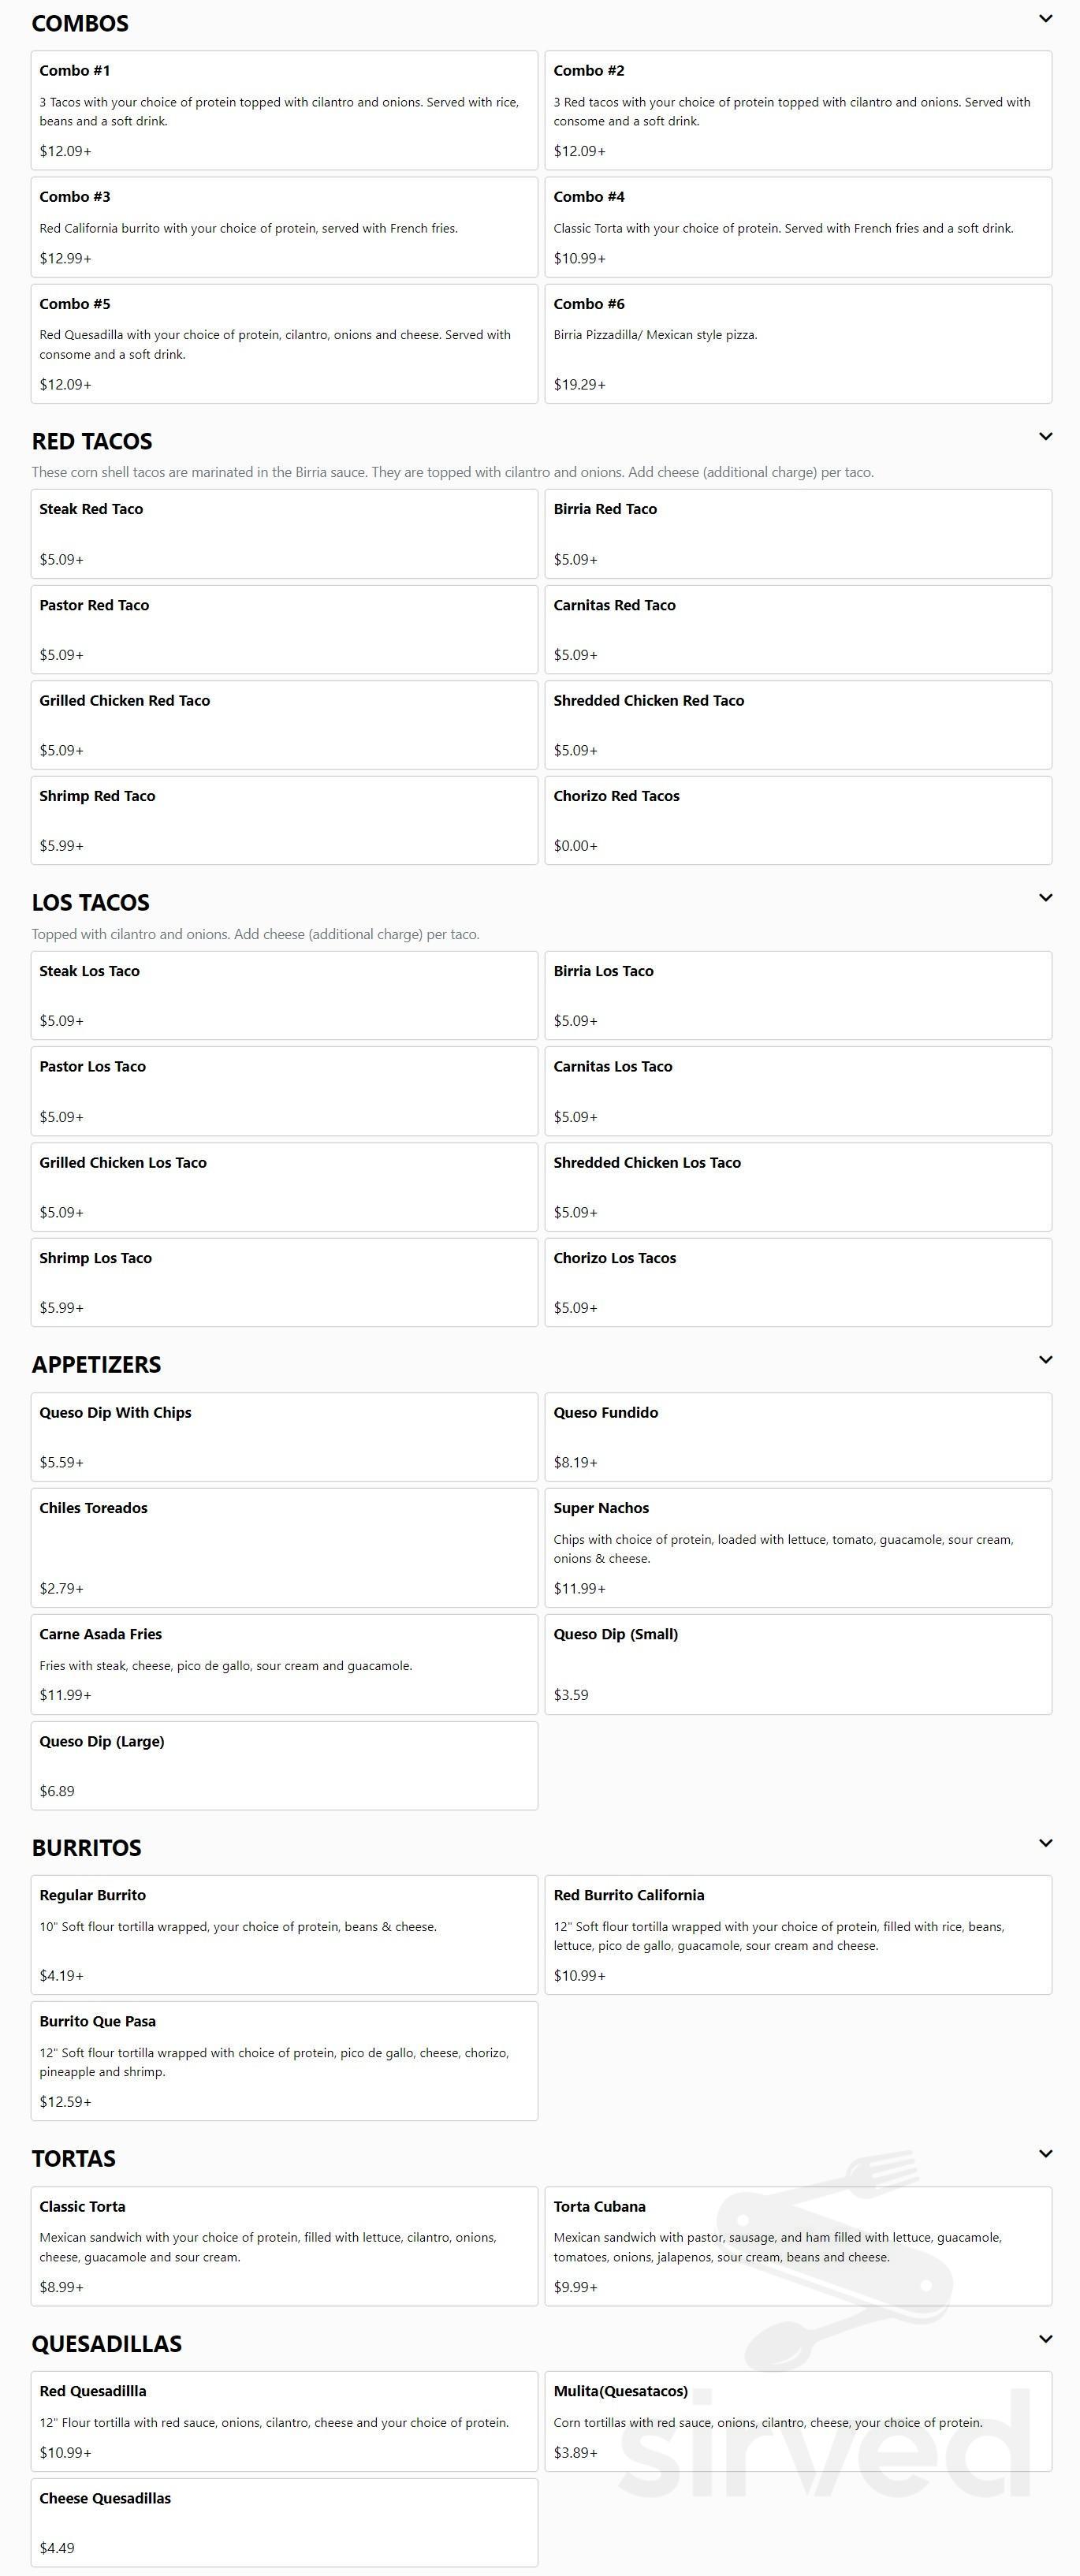Screen dimensions: 1080x2576
Task: Select Carne Asada Fries
Action: click(284, 1665)
